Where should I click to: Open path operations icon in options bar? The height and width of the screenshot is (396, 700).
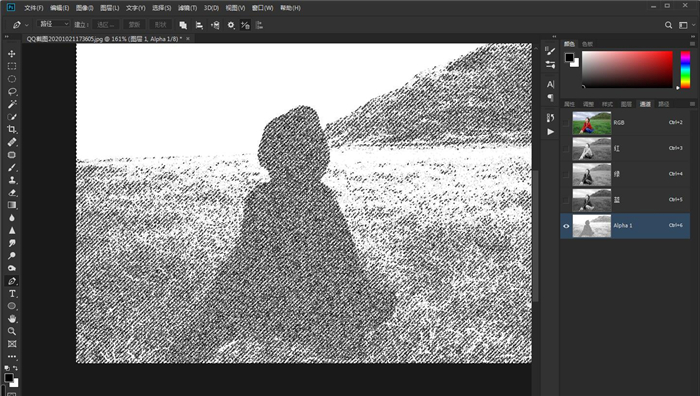point(183,25)
